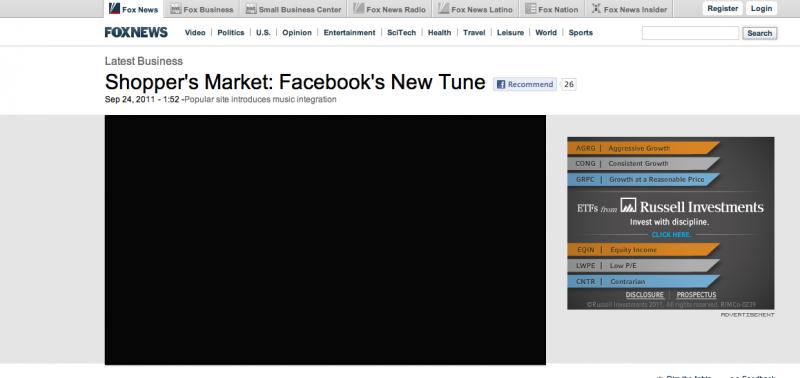
Task: Open the Sports section
Action: click(581, 33)
